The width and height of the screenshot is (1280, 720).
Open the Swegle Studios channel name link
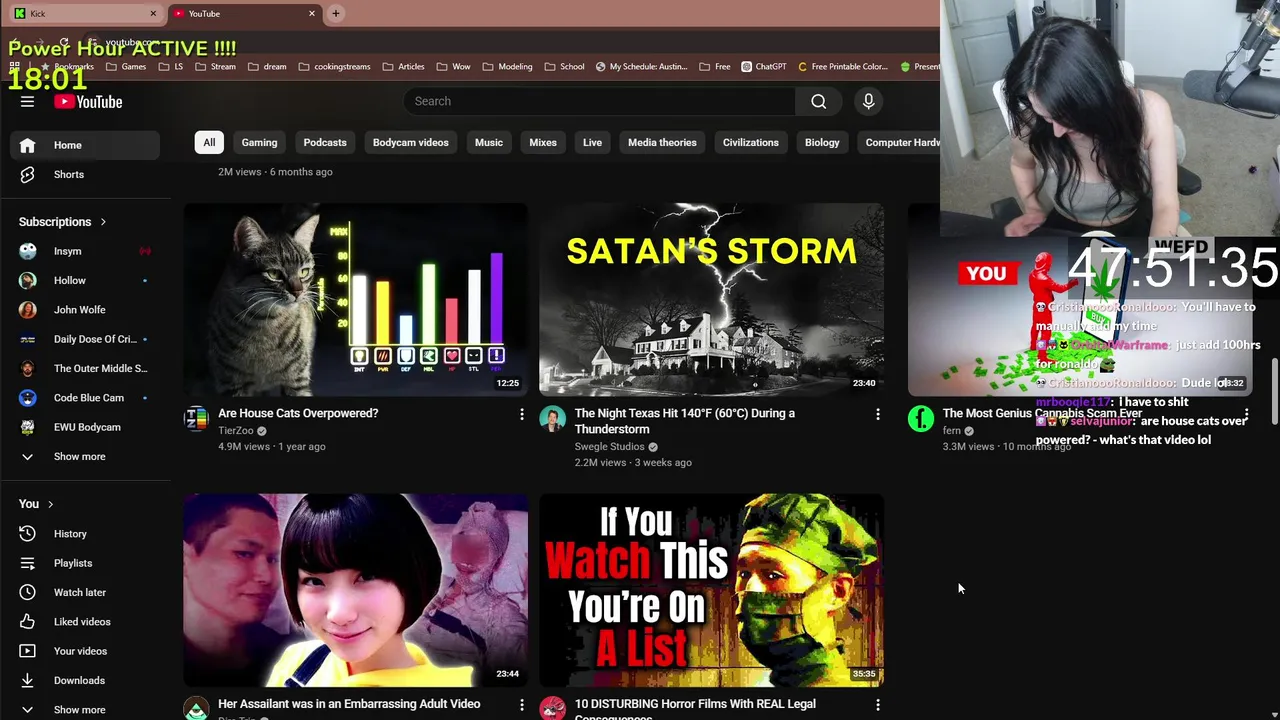(x=609, y=447)
